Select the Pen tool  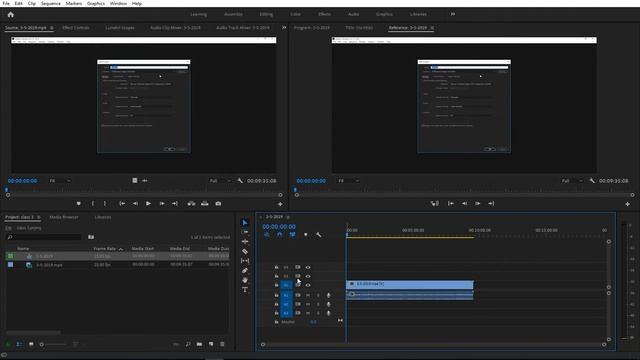coord(245,271)
